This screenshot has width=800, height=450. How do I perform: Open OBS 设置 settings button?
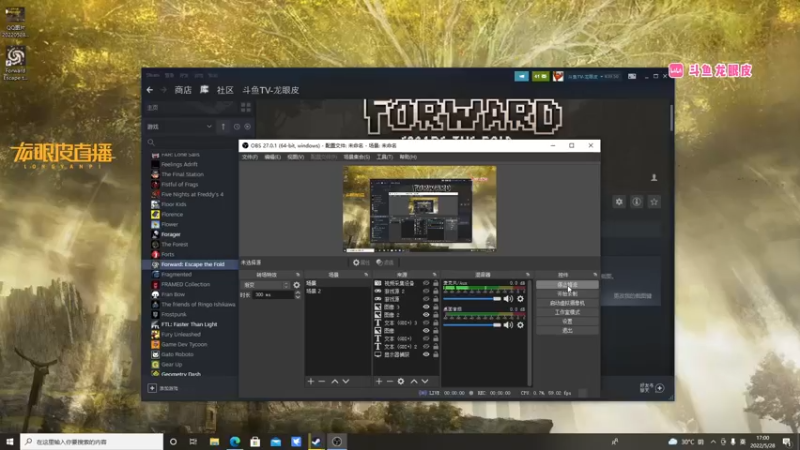pyautogui.click(x=567, y=321)
